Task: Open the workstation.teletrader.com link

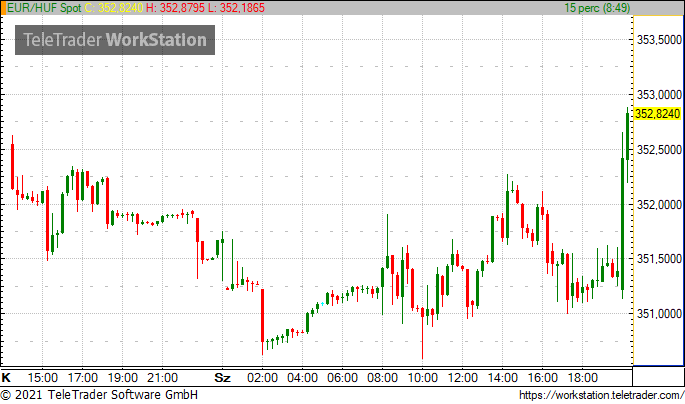Action: pyautogui.click(x=602, y=395)
